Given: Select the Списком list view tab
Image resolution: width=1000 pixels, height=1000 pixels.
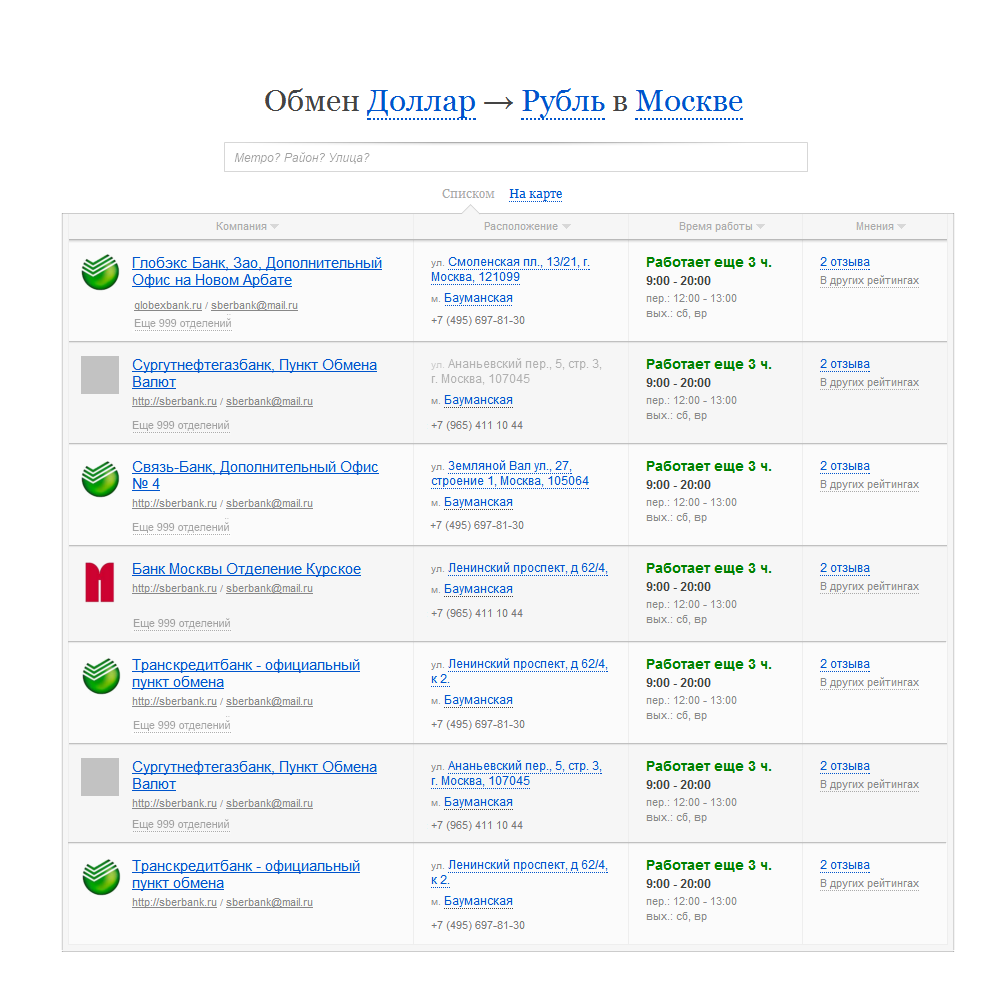Looking at the screenshot, I should 468,194.
